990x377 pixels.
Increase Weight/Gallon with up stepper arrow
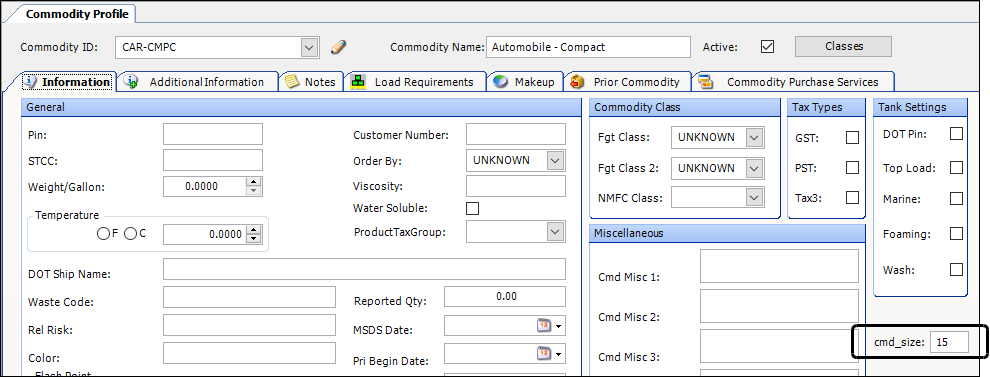pos(254,182)
